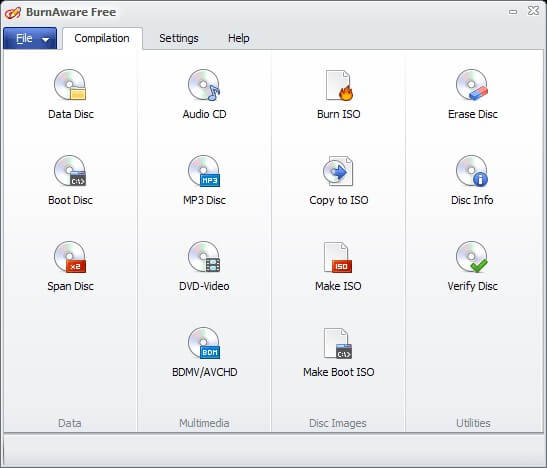Open the MP3 Disc tool
547x468 pixels.
point(204,180)
